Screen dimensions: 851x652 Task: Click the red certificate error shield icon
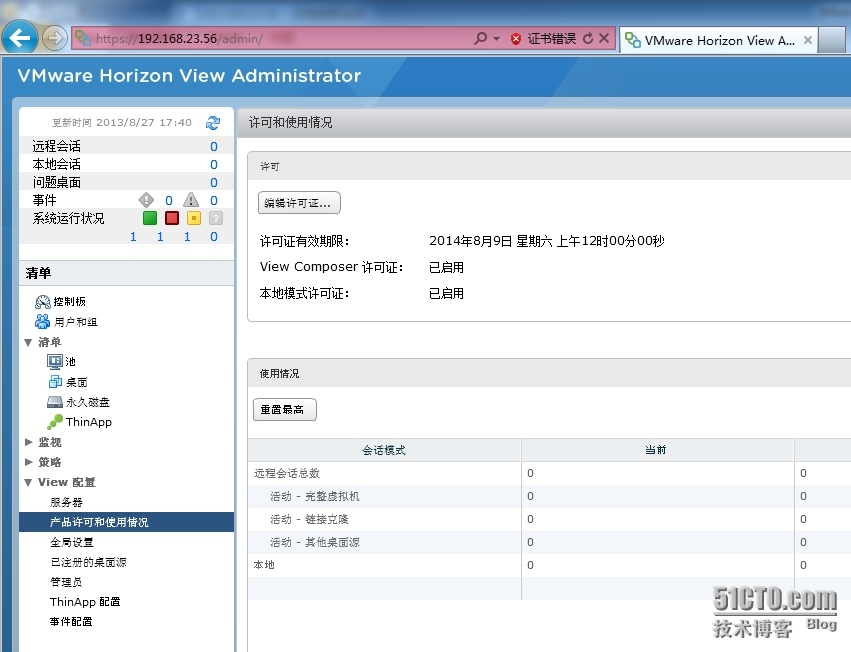tap(516, 39)
